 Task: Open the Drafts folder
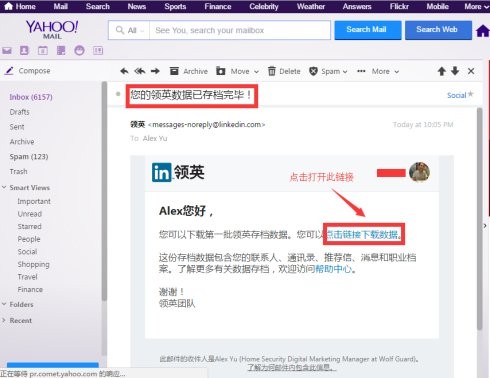[x=19, y=112]
